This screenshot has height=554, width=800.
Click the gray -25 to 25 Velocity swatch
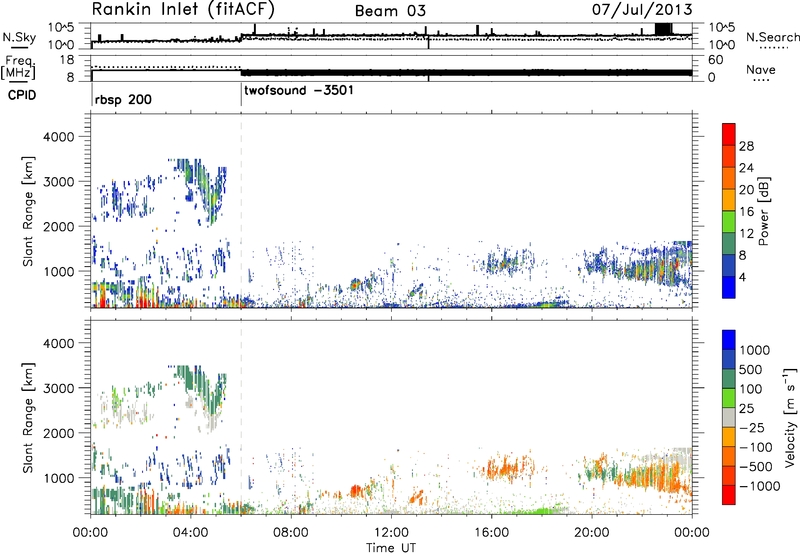(x=729, y=417)
